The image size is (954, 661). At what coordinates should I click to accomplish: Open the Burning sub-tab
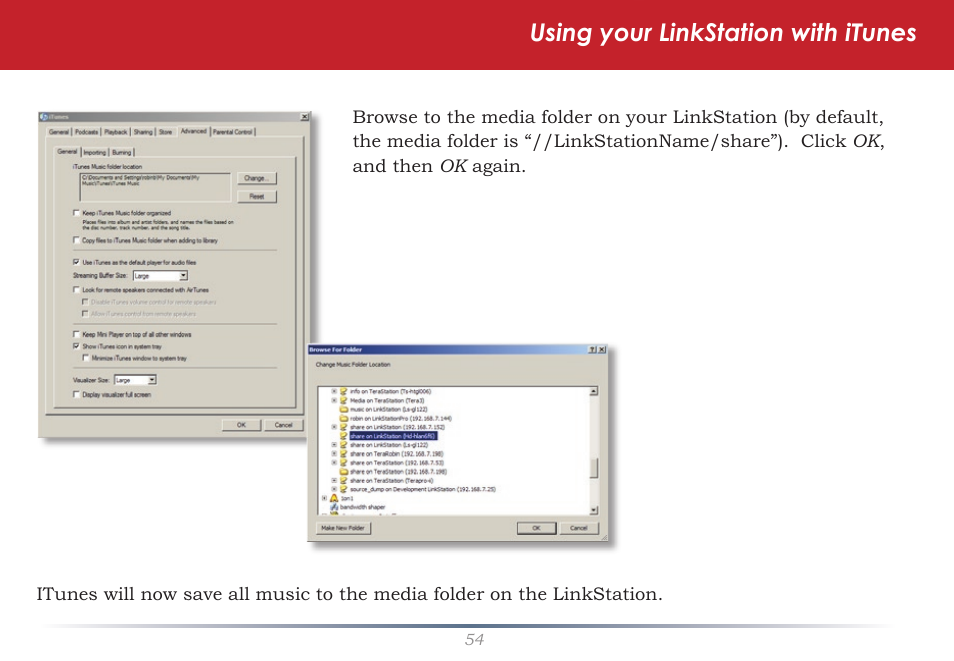coord(122,152)
